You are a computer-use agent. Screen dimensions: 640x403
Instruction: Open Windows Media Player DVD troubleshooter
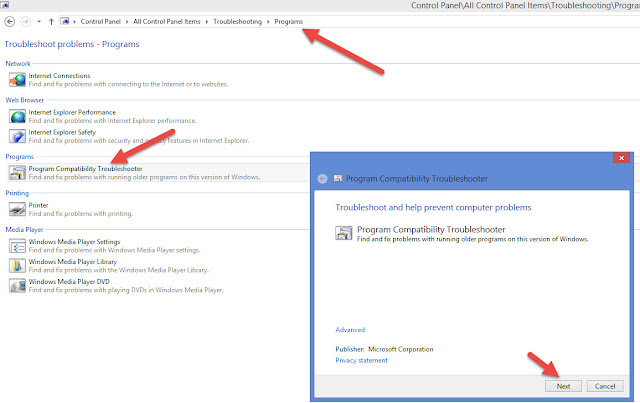click(69, 282)
